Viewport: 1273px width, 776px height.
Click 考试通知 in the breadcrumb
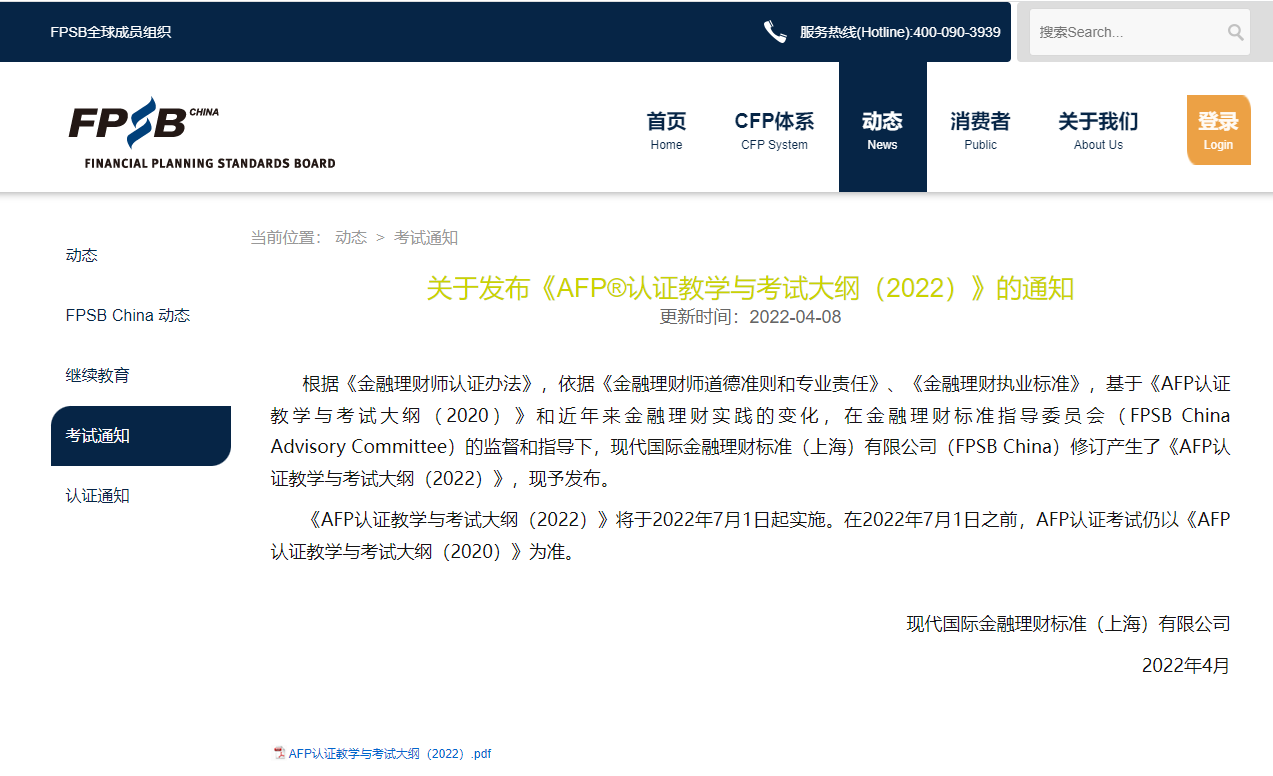pyautogui.click(x=426, y=237)
